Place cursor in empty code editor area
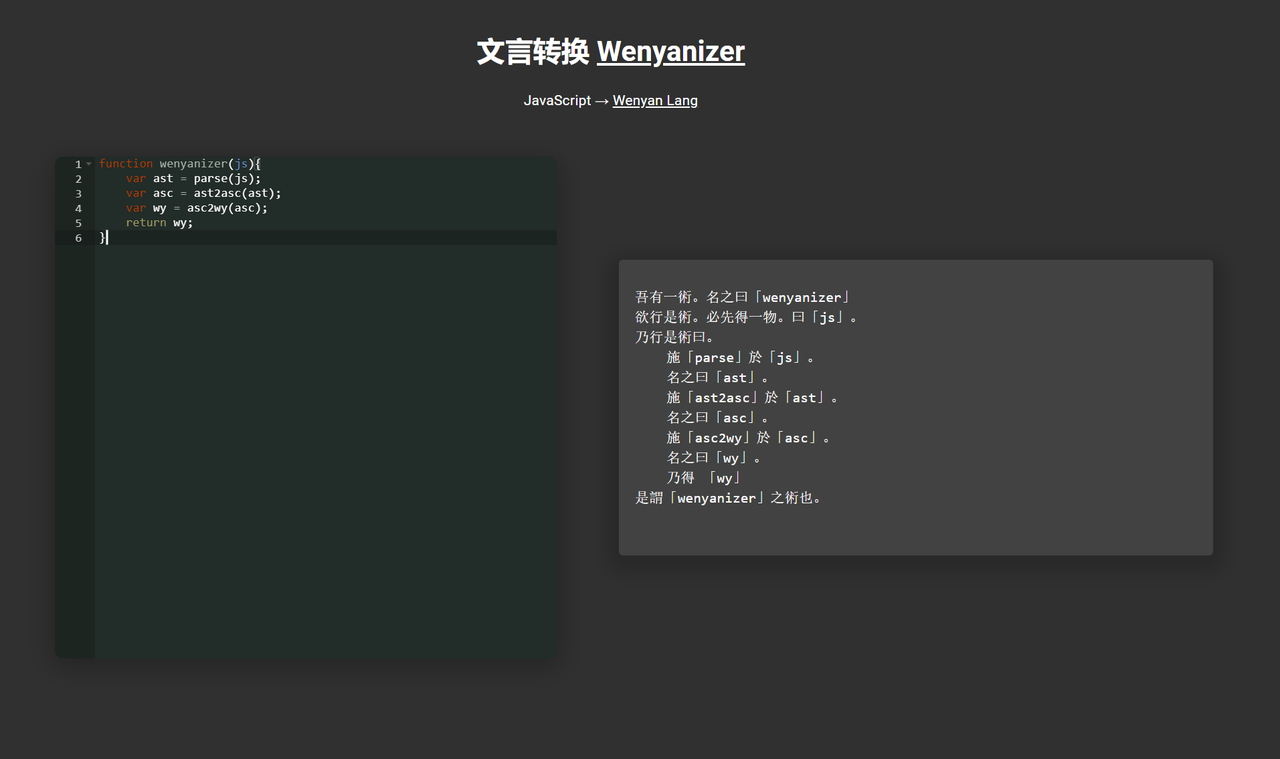This screenshot has width=1280, height=759. pos(325,450)
